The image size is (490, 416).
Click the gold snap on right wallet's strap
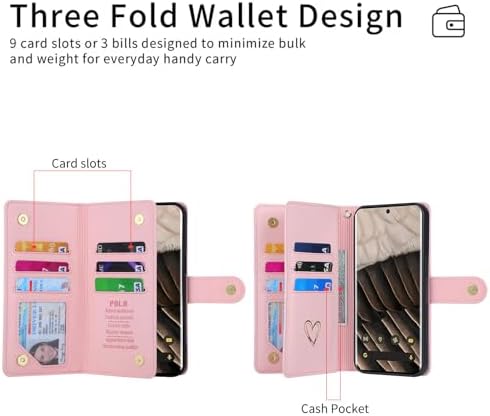tap(473, 290)
